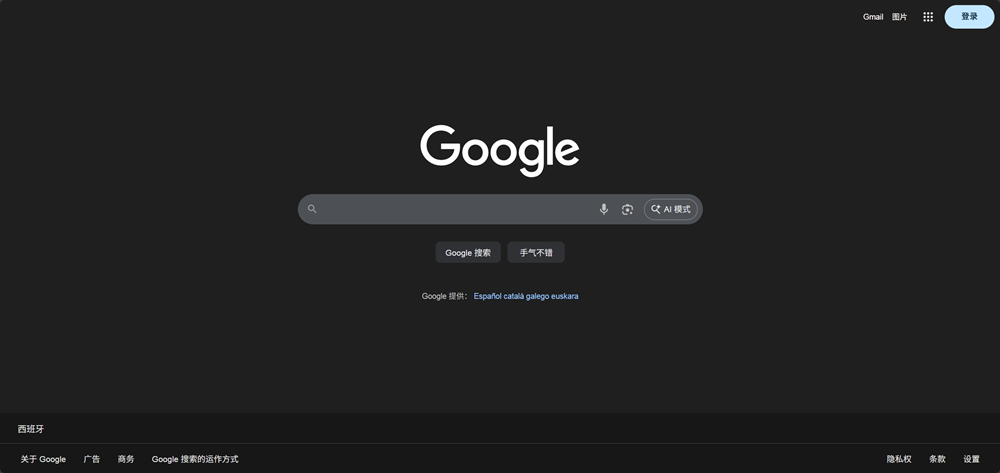The height and width of the screenshot is (473, 1000).
Task: Switch language to català
Action: 513,296
